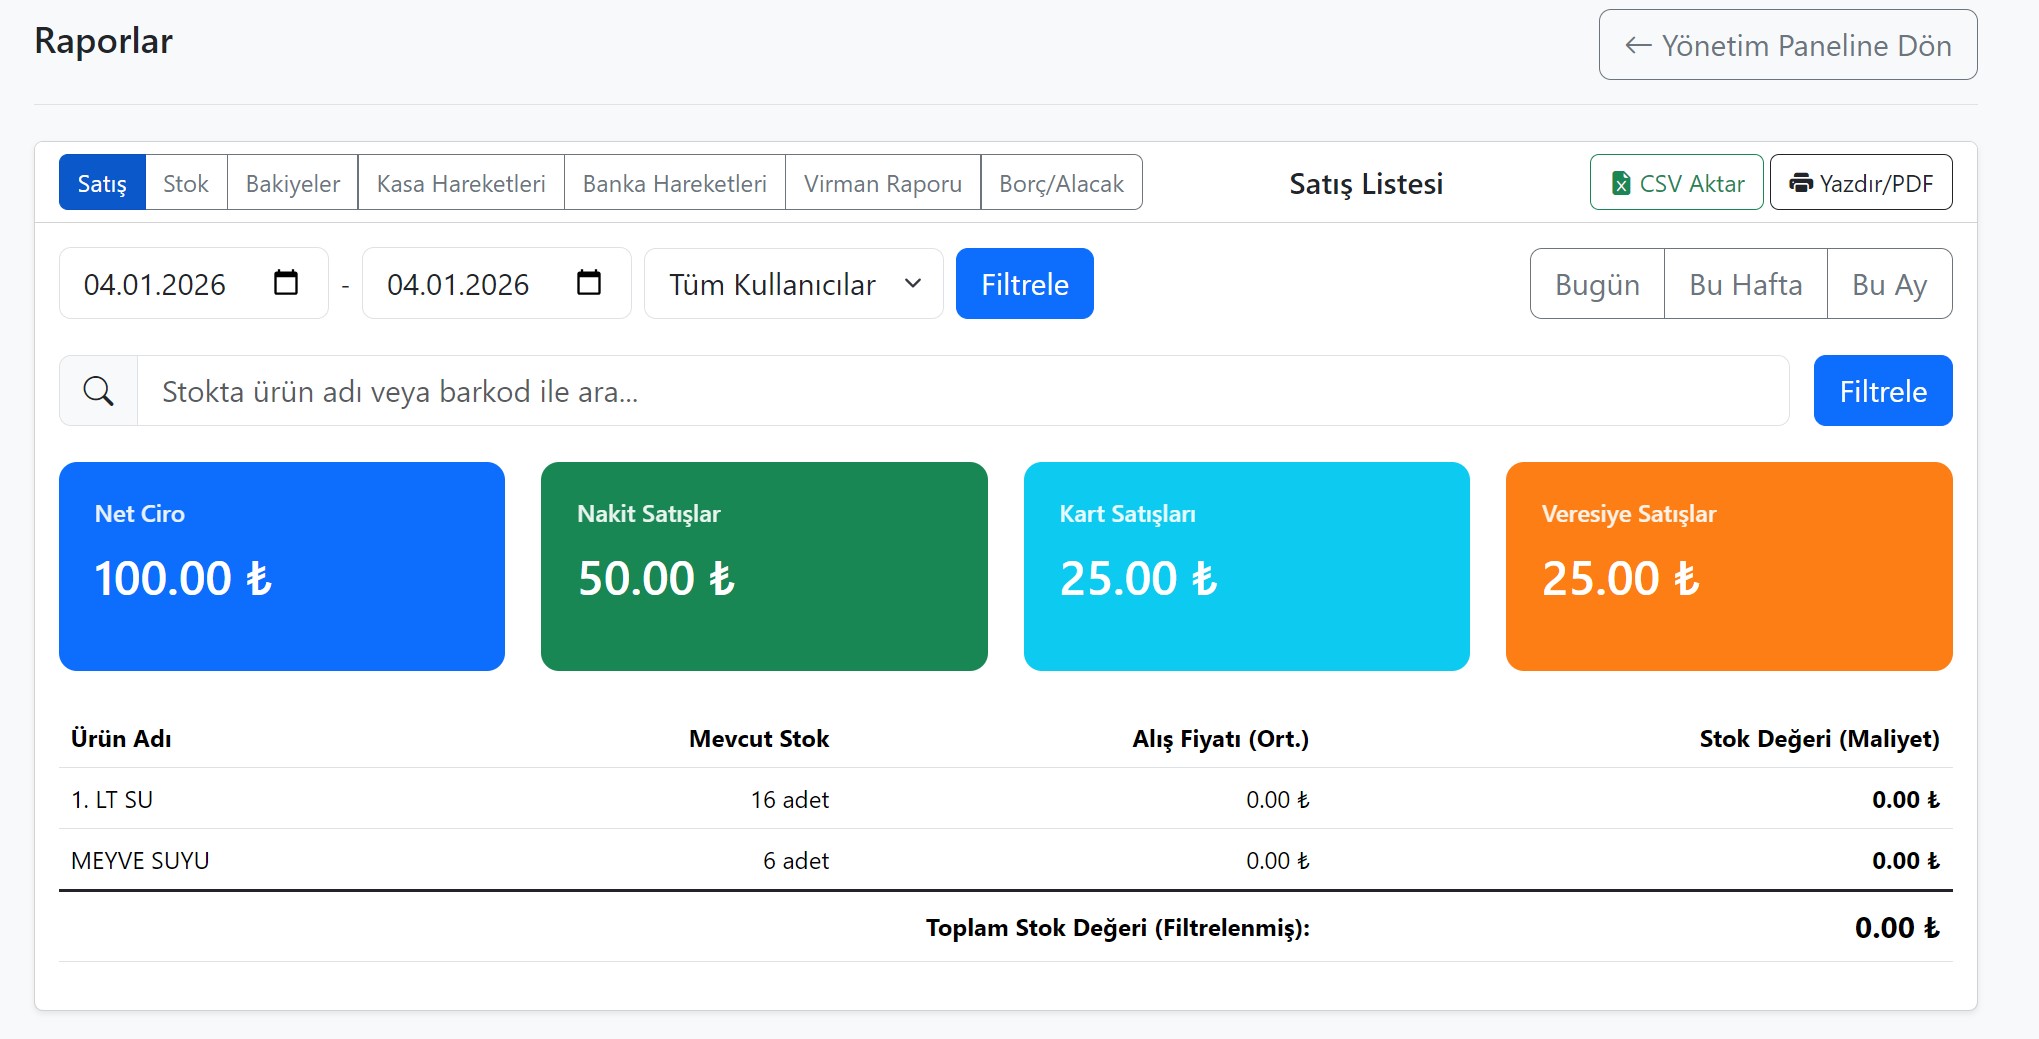The width and height of the screenshot is (2039, 1039).
Task: Click the printer icon in Yazdır/PDF
Action: 1801,183
